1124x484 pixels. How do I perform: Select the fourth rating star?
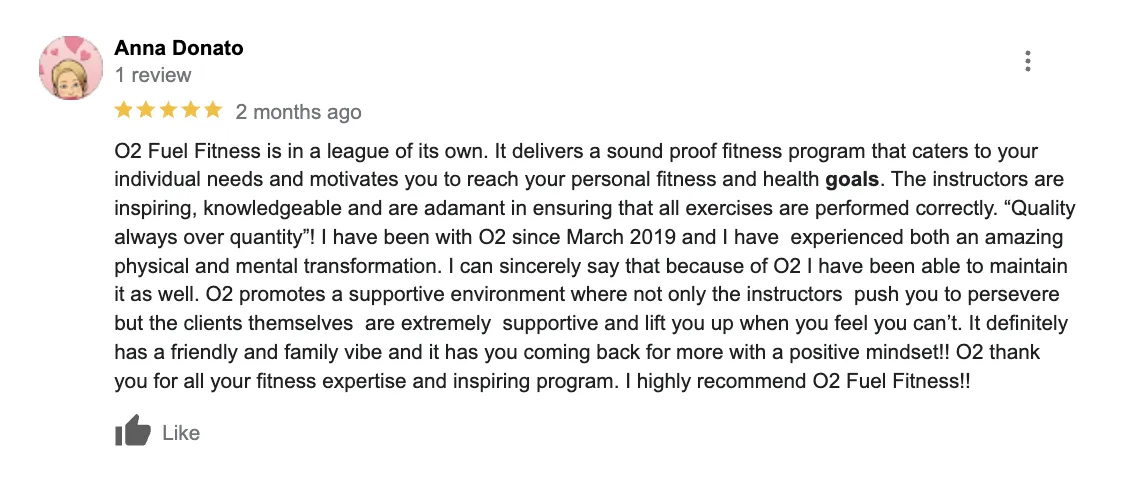click(190, 110)
